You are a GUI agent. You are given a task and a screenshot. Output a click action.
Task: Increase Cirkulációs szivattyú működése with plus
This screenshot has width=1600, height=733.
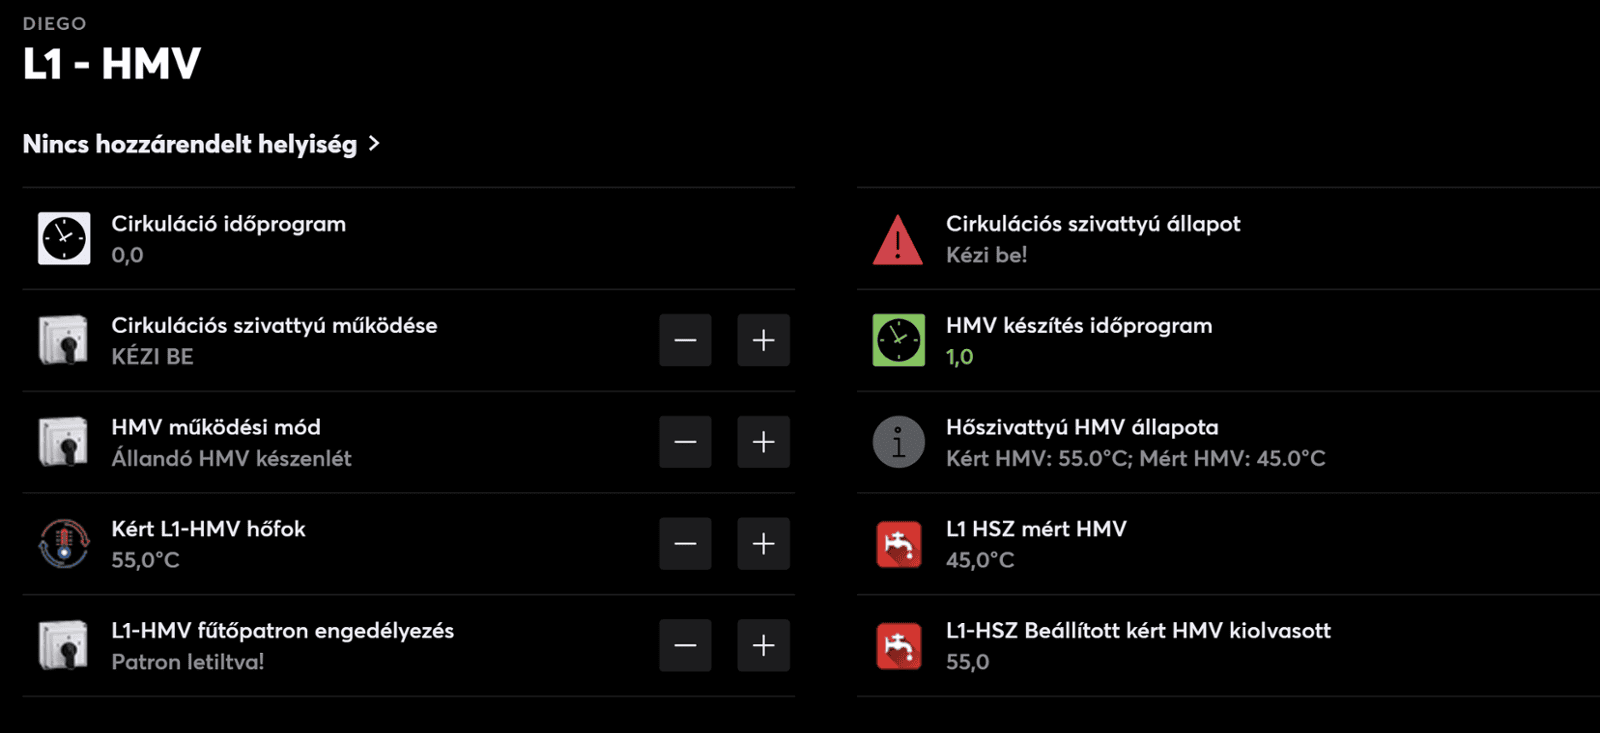763,341
